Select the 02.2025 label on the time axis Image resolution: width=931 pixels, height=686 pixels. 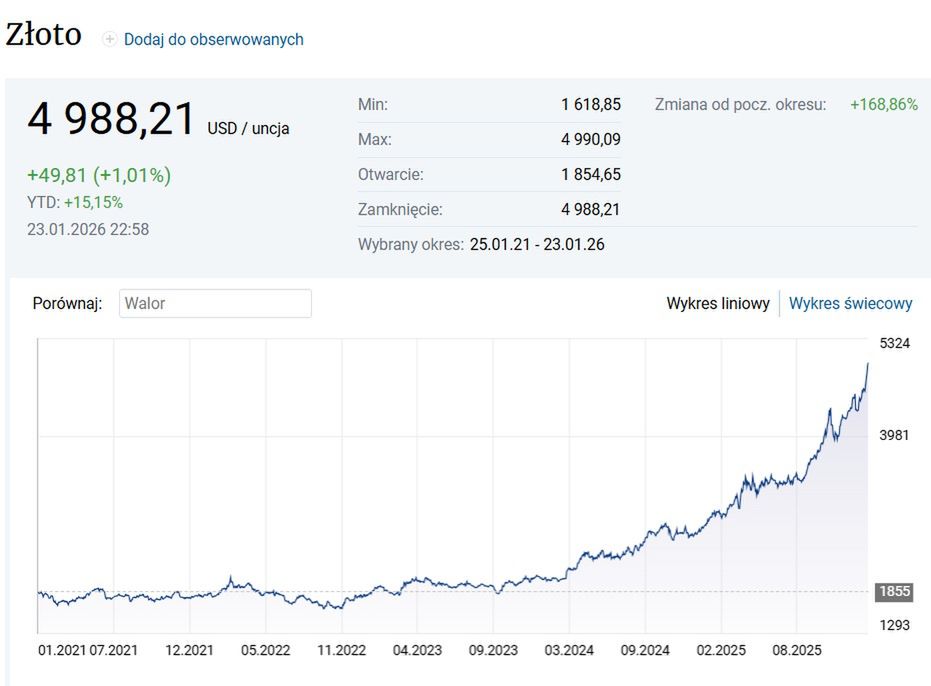(x=721, y=650)
